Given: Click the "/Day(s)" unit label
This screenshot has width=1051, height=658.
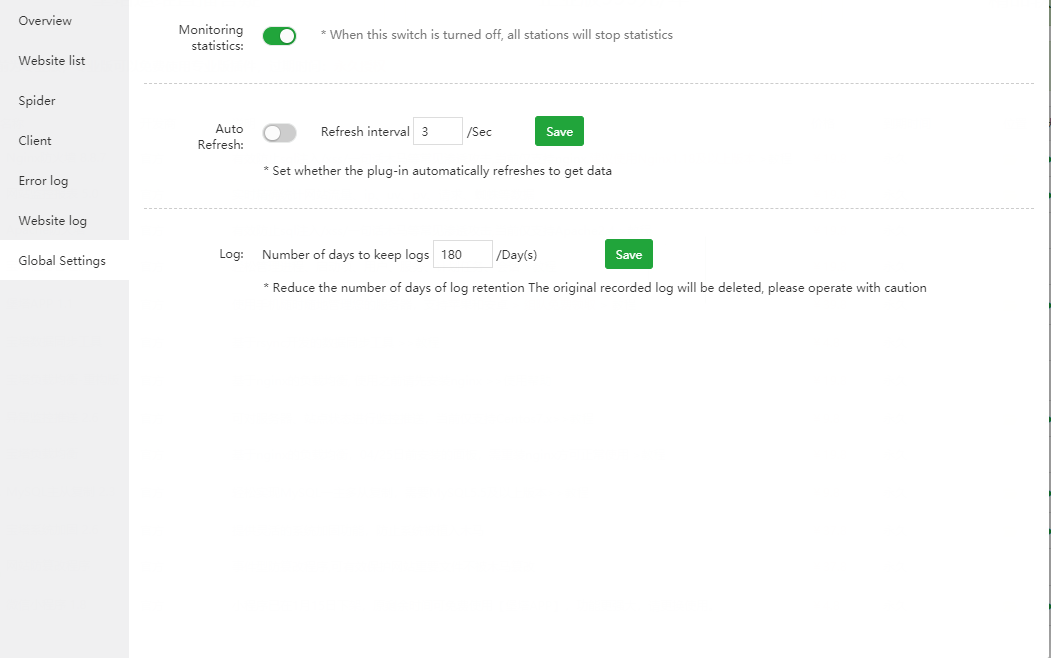Looking at the screenshot, I should [x=517, y=255].
